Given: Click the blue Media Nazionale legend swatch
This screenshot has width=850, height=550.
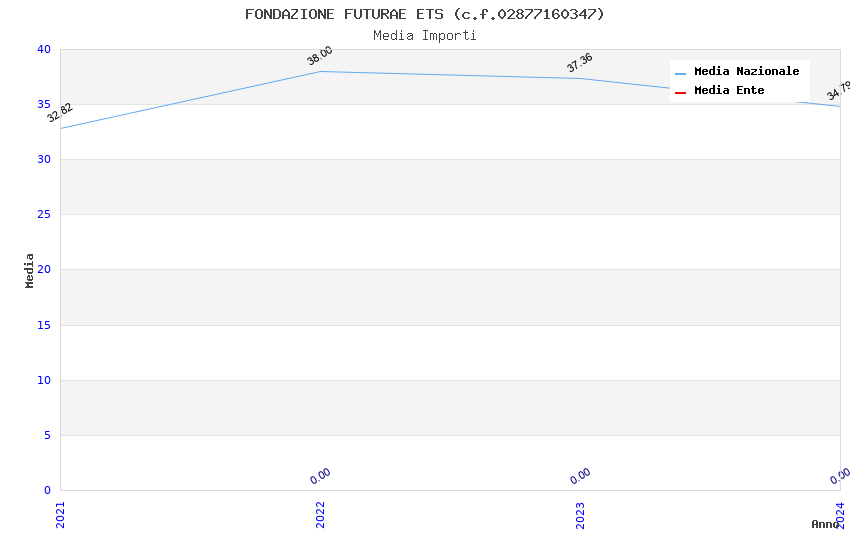Looking at the screenshot, I should tap(680, 73).
